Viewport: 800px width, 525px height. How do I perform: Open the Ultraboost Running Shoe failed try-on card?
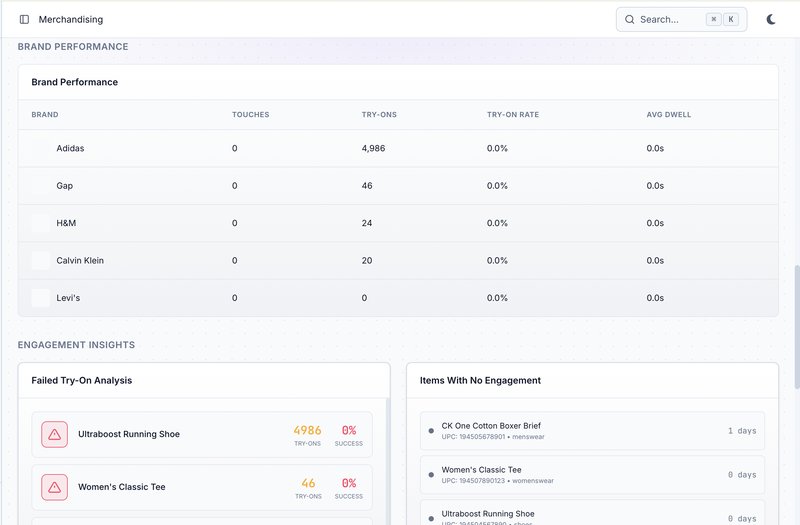[202, 434]
